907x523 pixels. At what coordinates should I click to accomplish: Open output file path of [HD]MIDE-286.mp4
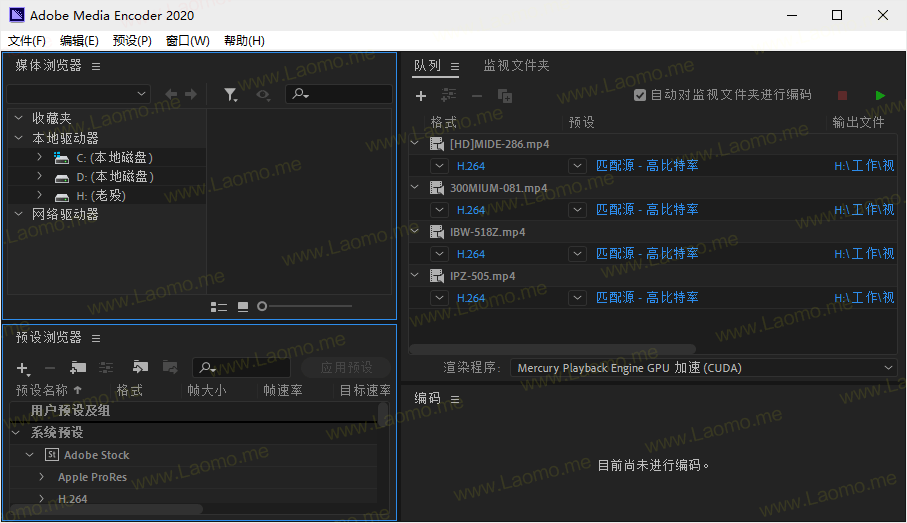864,166
